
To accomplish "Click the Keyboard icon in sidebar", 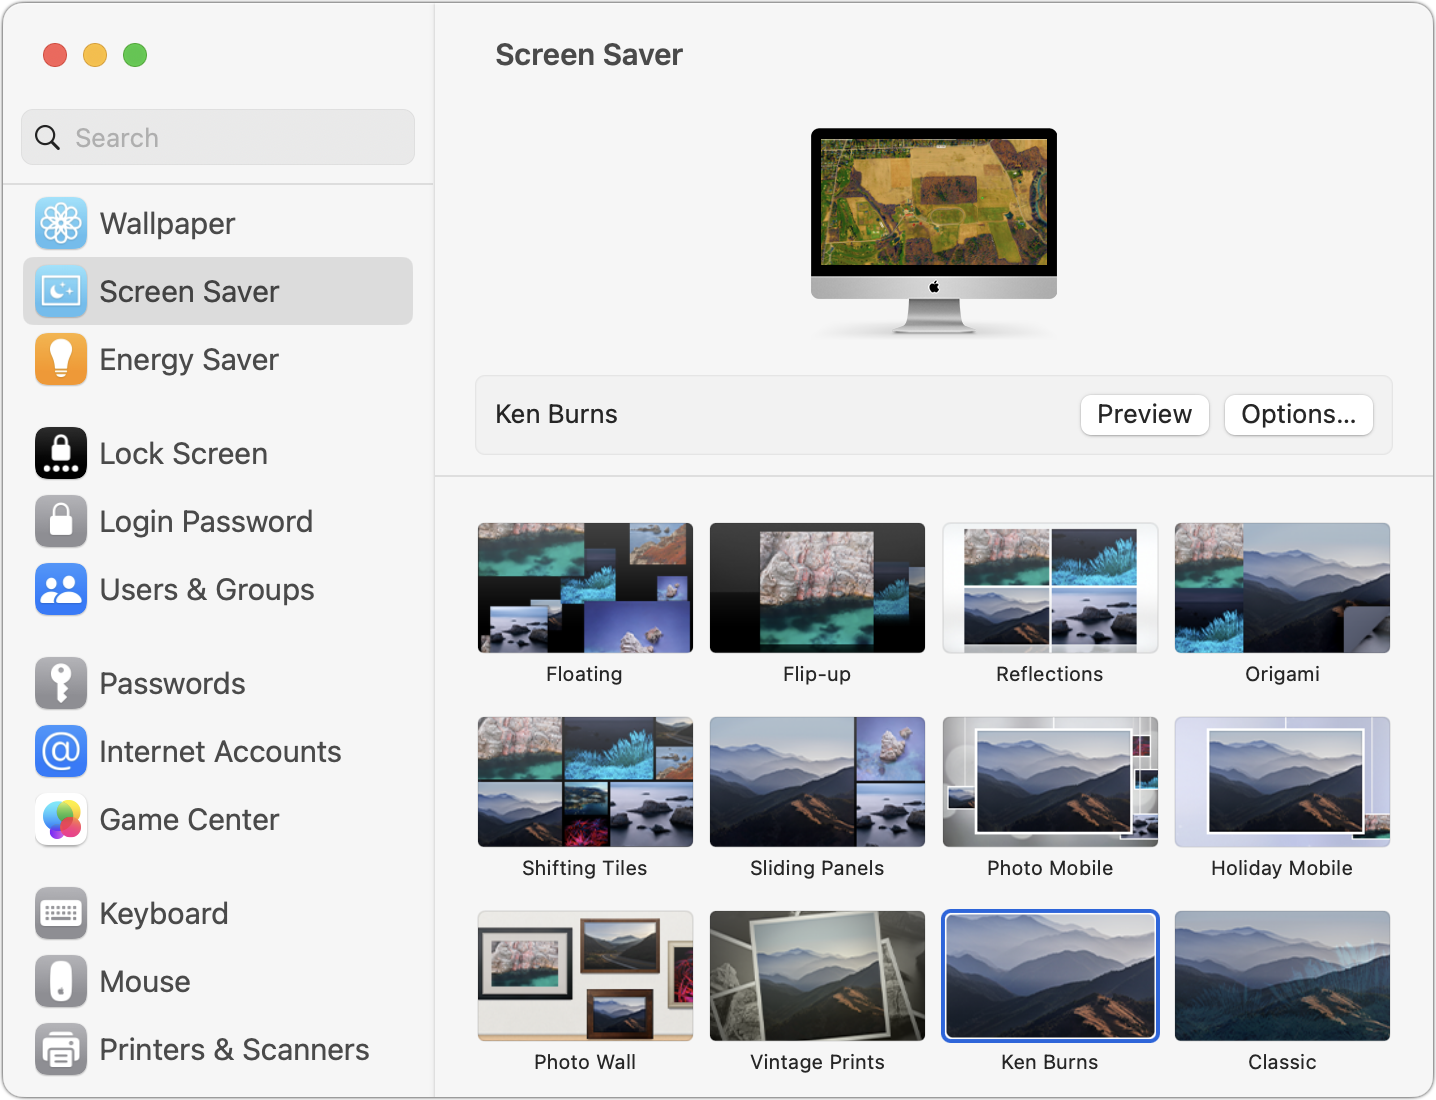I will pos(61,913).
